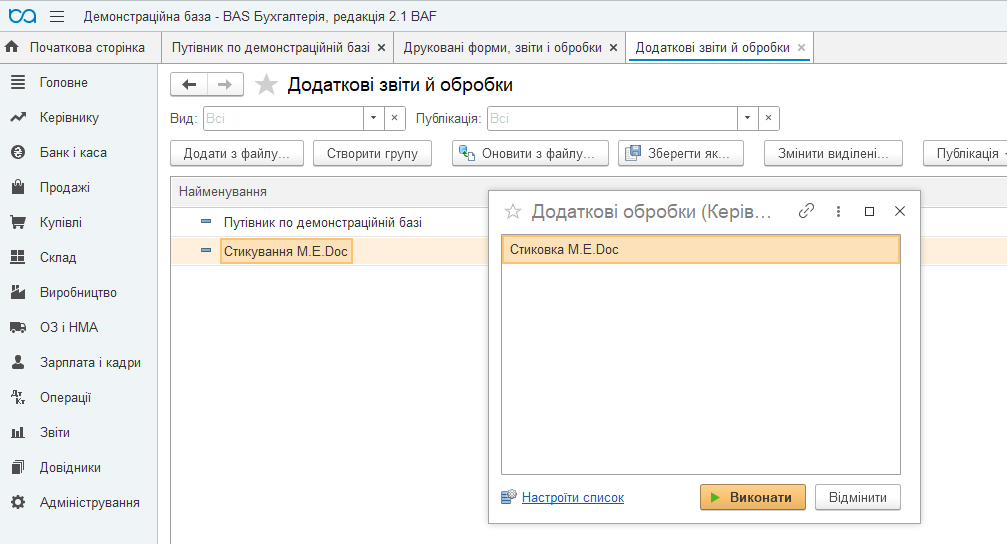Switch to Друковані форми, звіти і обробки tab

coord(502,47)
